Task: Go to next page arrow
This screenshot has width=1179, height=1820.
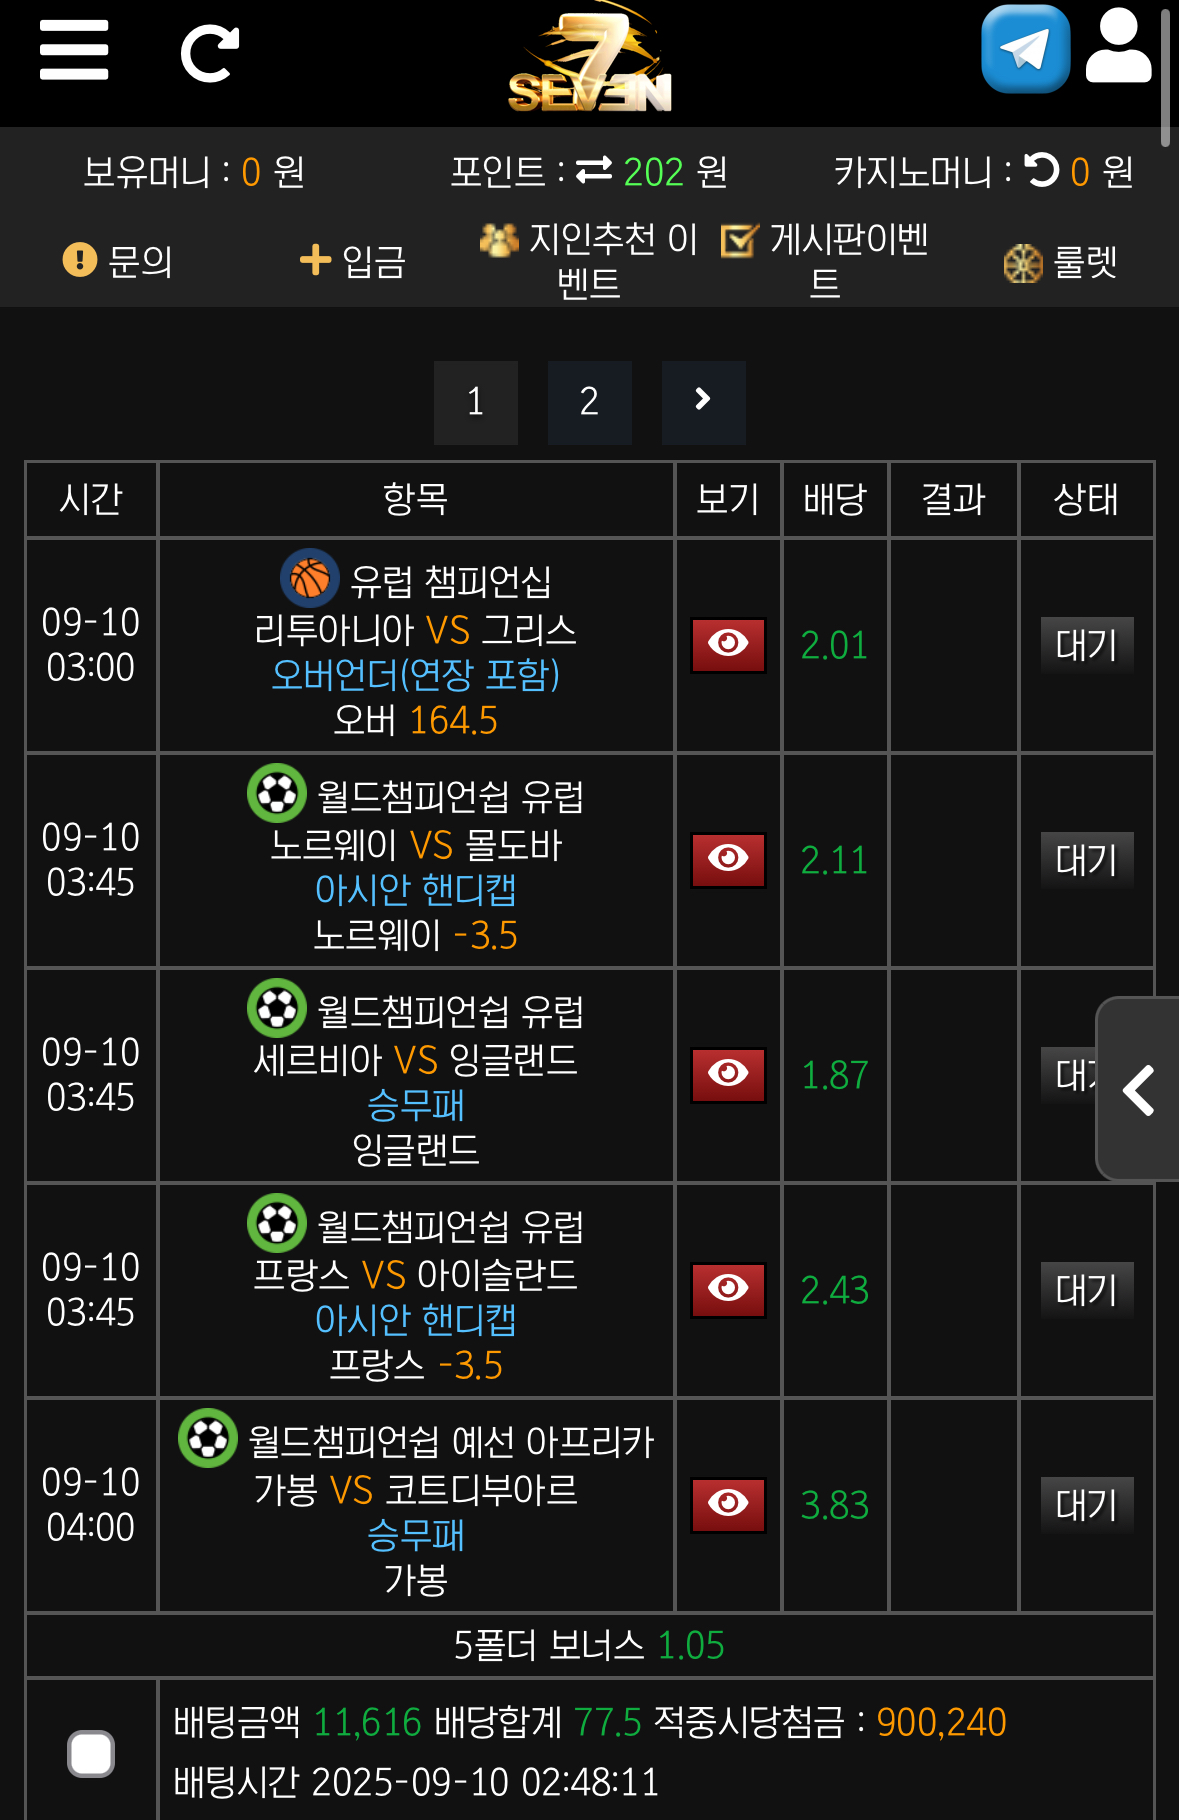Action: (x=703, y=402)
